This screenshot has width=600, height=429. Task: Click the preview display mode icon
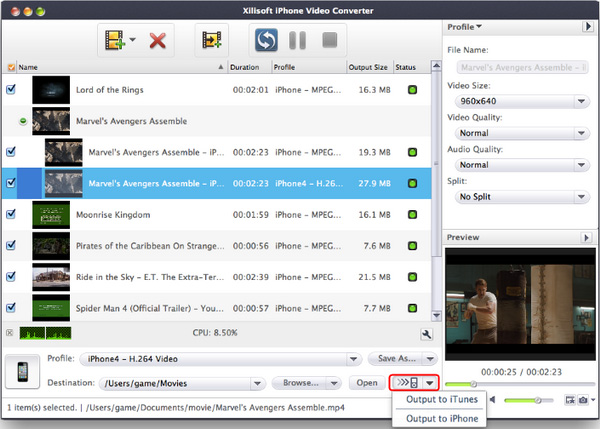pos(570,400)
